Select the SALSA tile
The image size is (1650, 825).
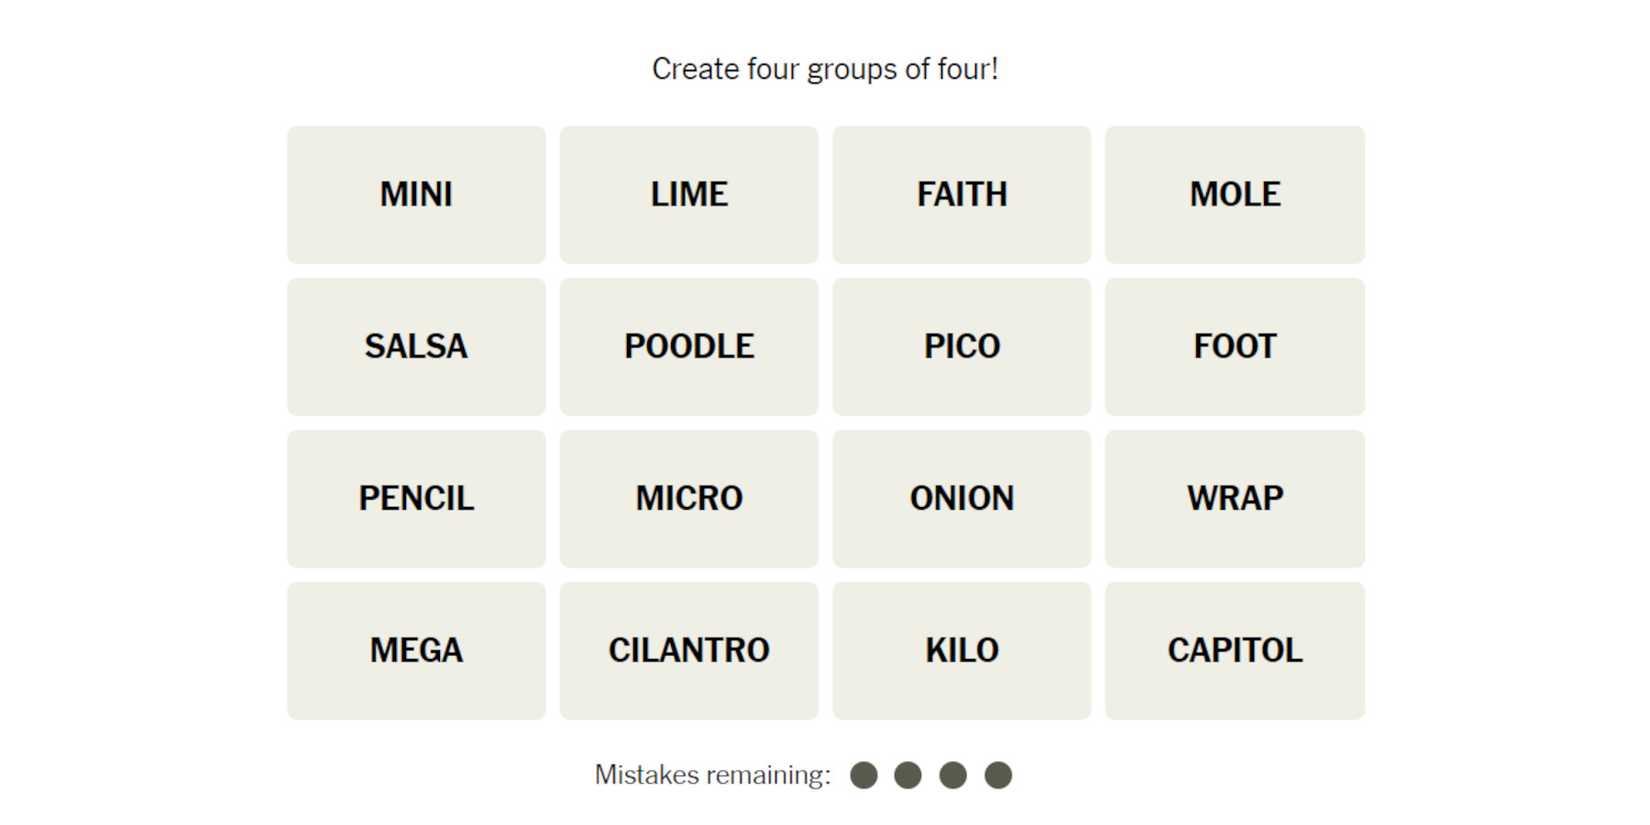pyautogui.click(x=416, y=346)
